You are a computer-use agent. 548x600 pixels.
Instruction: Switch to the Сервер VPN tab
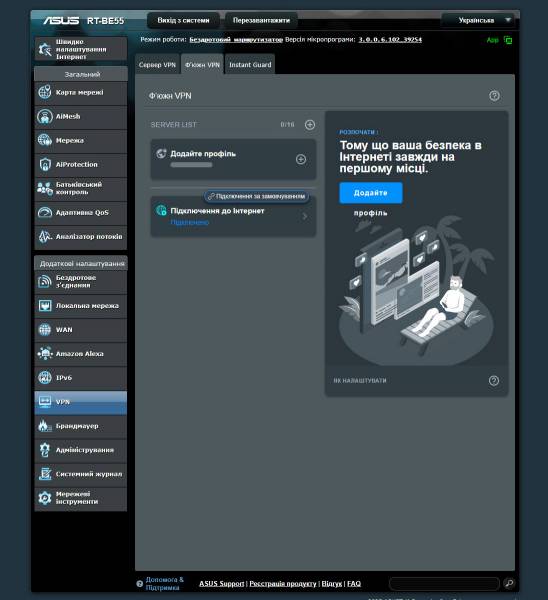tap(157, 65)
